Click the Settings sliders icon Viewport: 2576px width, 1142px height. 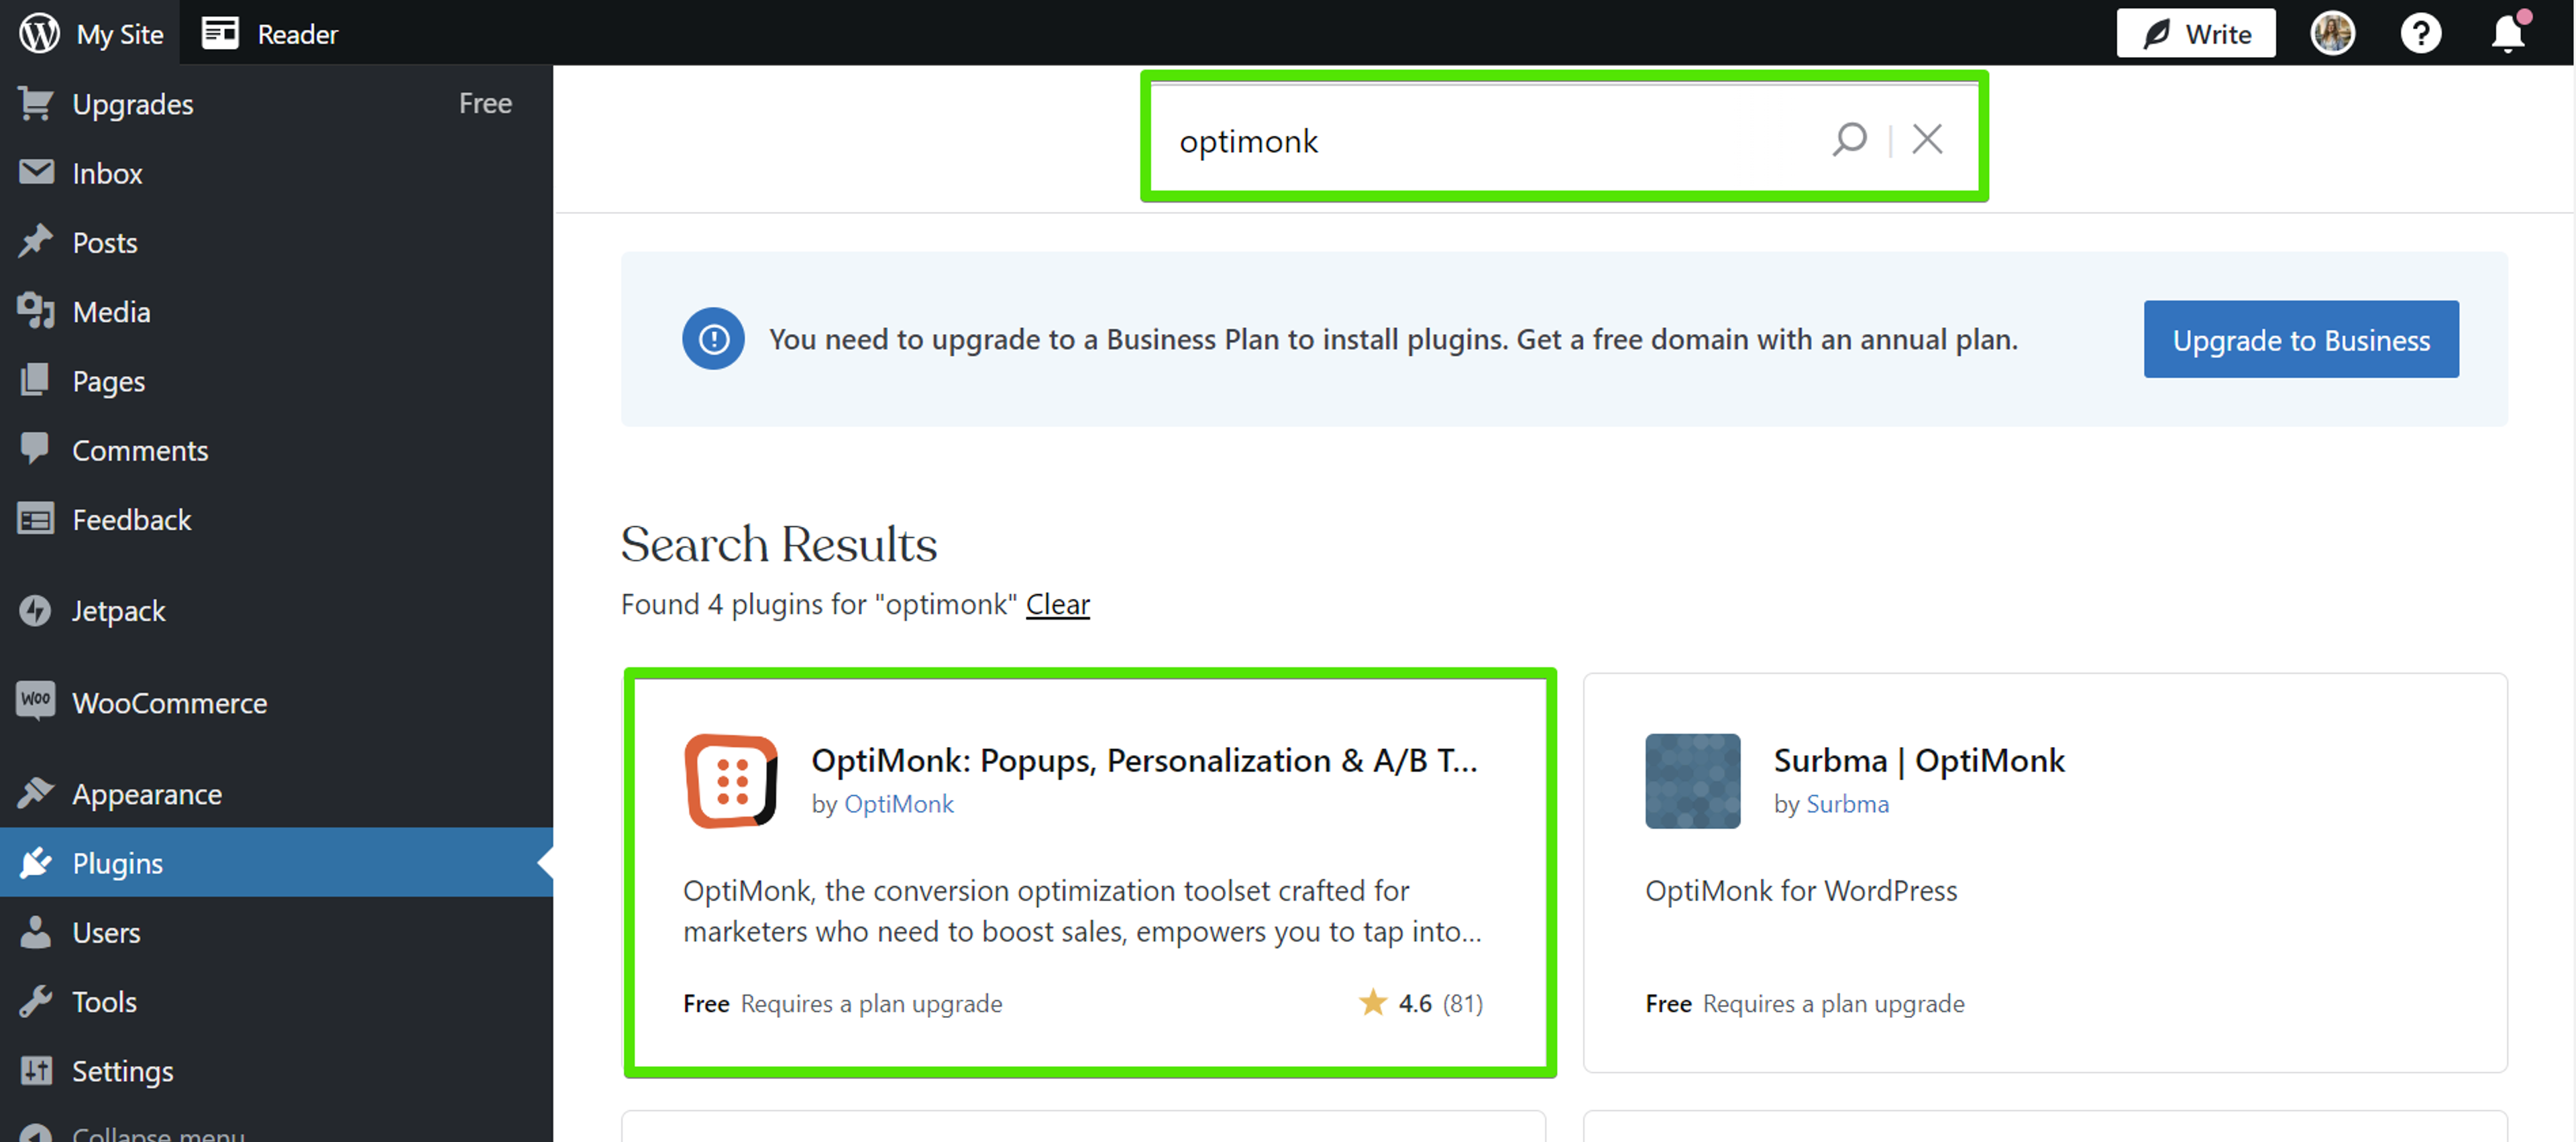point(36,1070)
